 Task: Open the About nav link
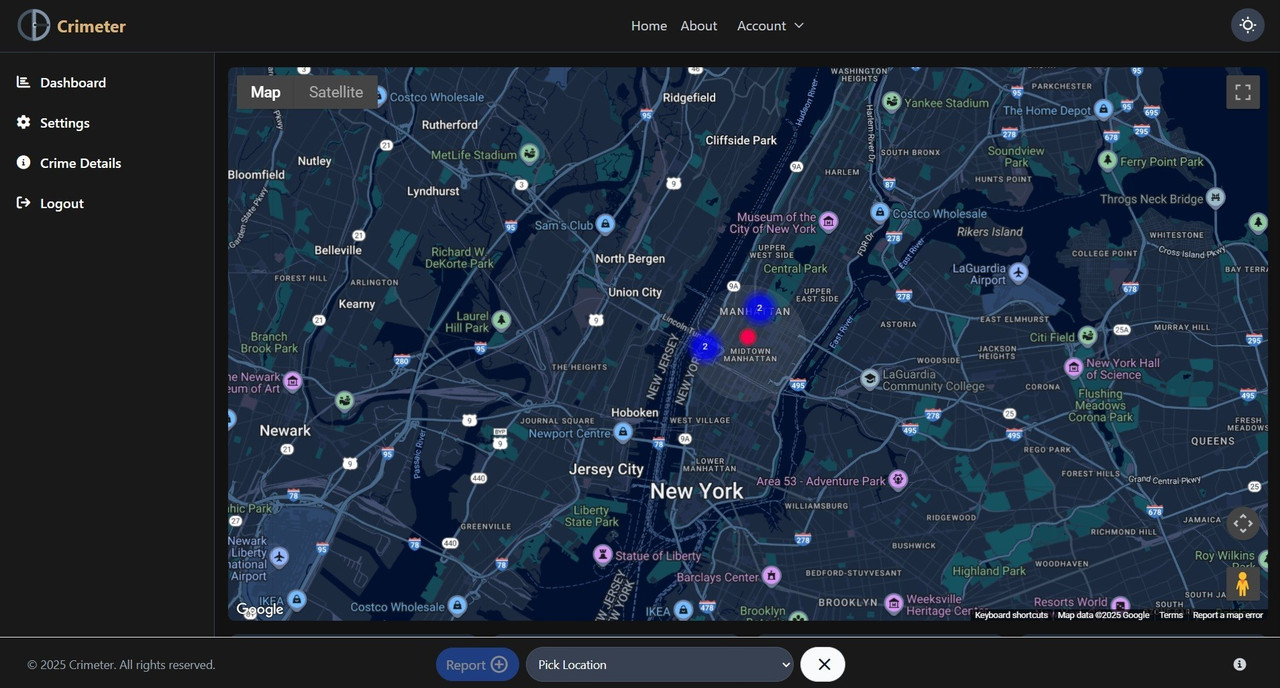(699, 26)
